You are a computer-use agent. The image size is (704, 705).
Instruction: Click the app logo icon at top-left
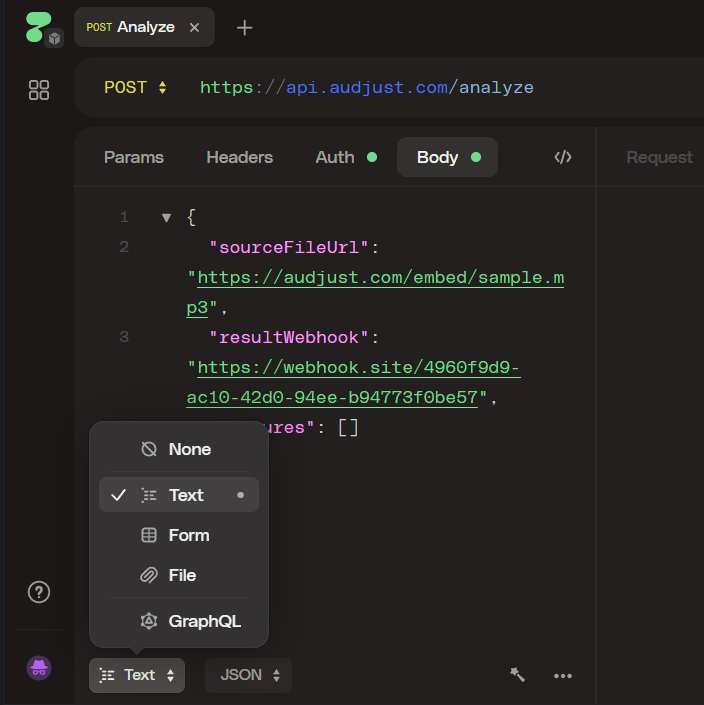click(39, 27)
